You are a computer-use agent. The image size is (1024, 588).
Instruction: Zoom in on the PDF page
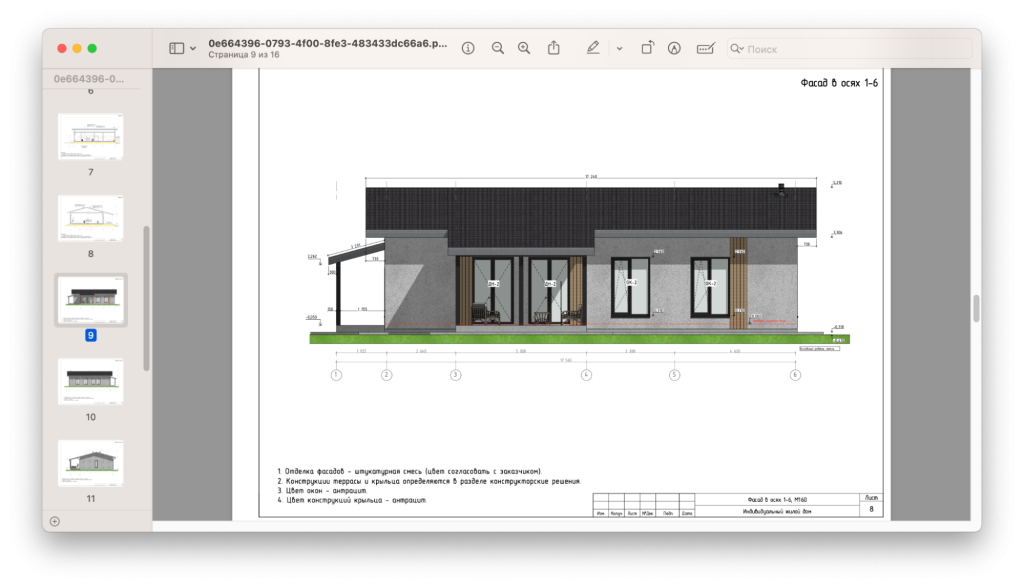tap(524, 48)
